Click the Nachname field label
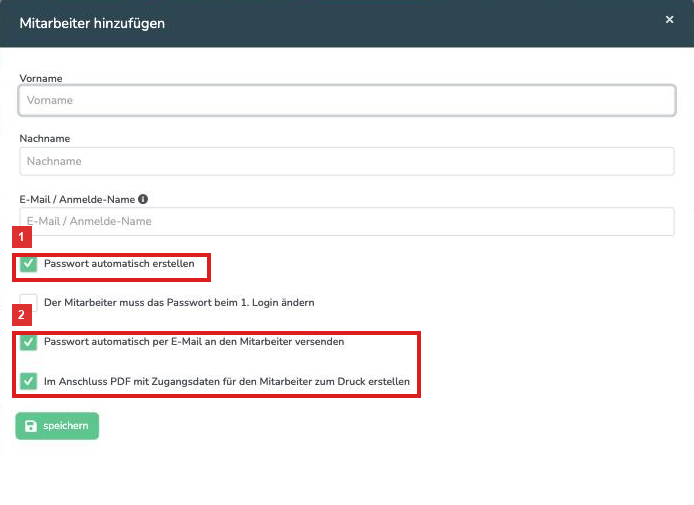This screenshot has width=694, height=505. tap(45, 139)
